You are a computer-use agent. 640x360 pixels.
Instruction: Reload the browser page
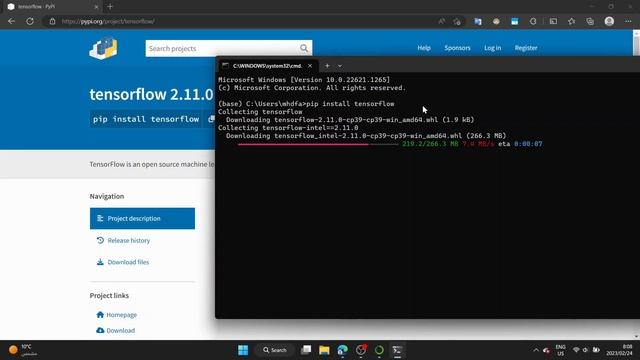coord(30,21)
